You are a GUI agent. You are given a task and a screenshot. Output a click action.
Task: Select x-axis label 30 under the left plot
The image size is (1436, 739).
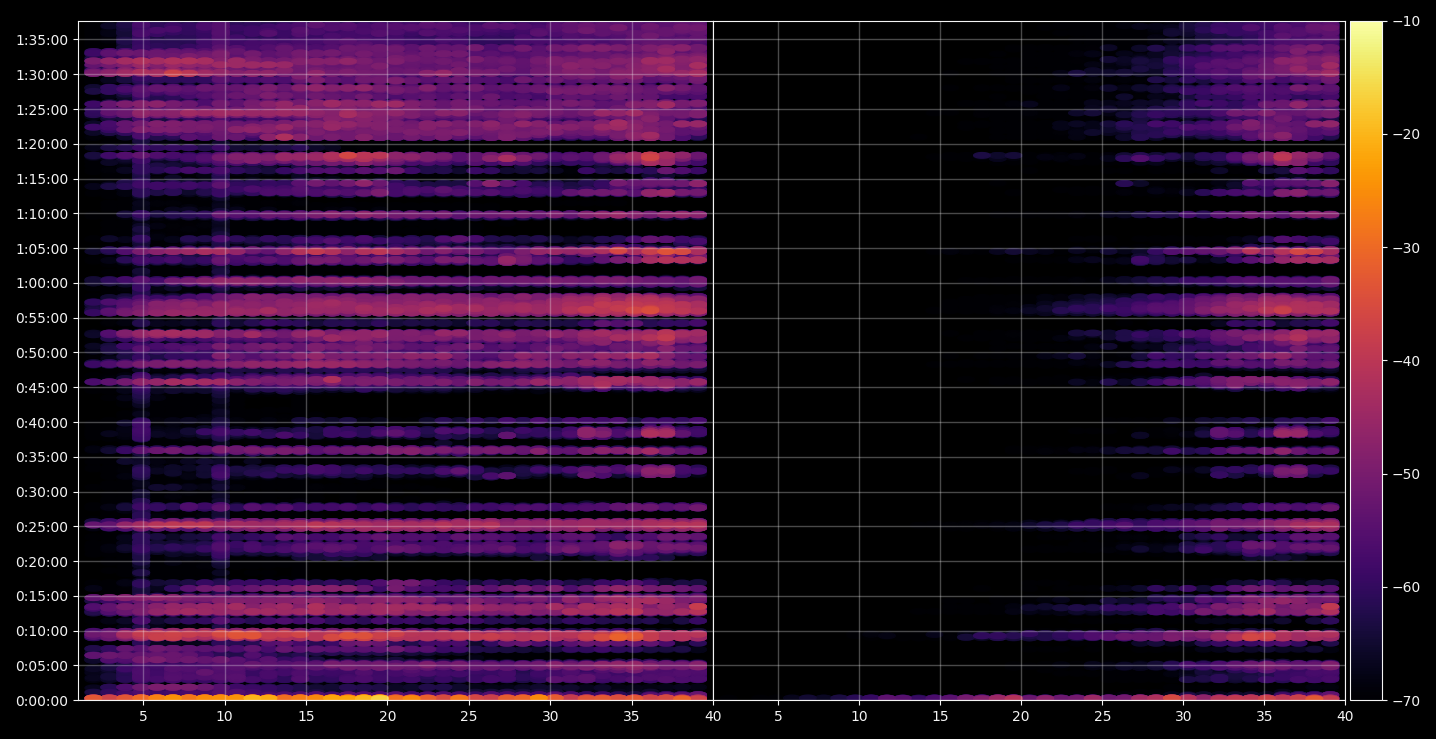[x=550, y=716]
